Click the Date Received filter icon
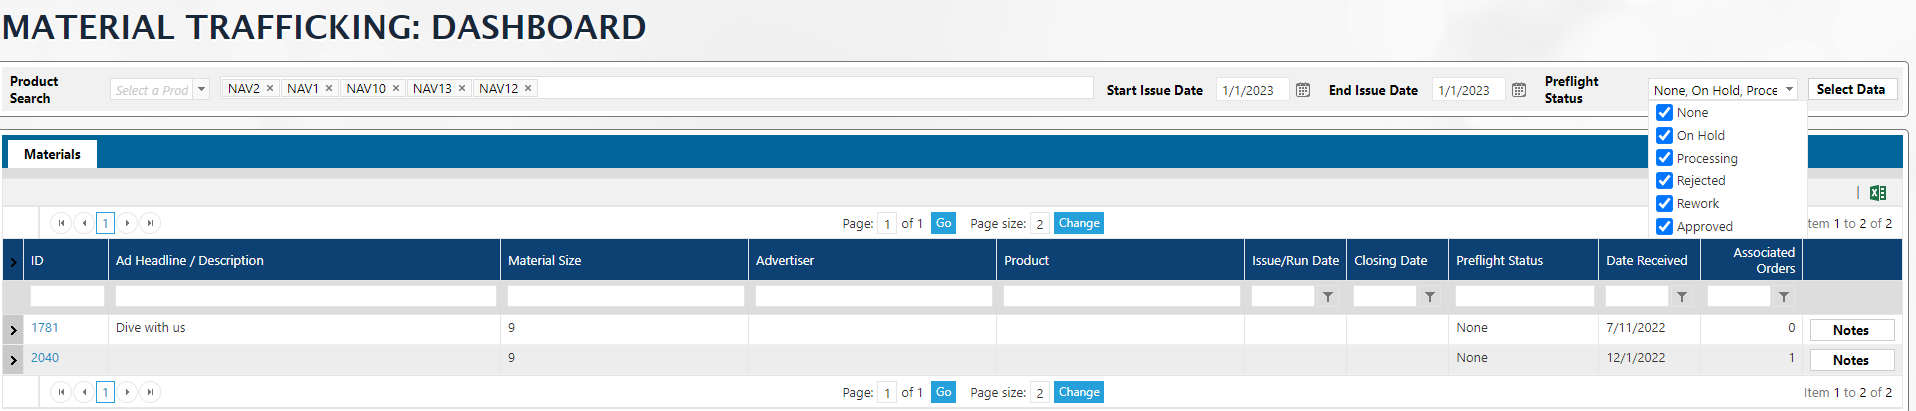Image resolution: width=1916 pixels, height=411 pixels. (1682, 297)
